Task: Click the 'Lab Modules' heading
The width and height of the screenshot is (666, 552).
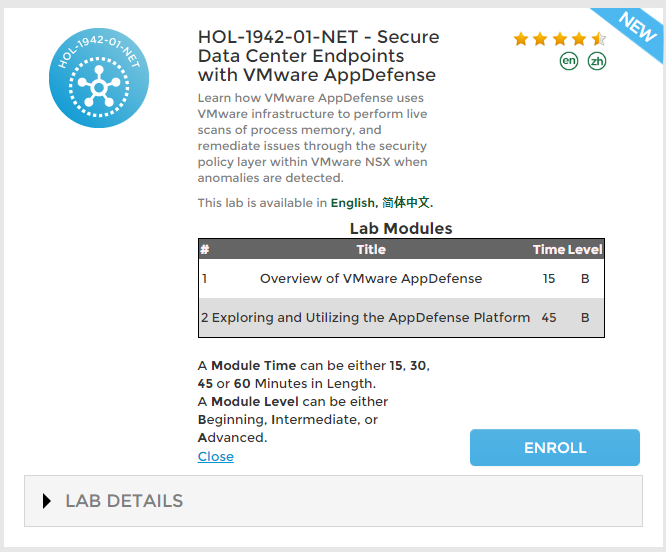Action: (401, 228)
